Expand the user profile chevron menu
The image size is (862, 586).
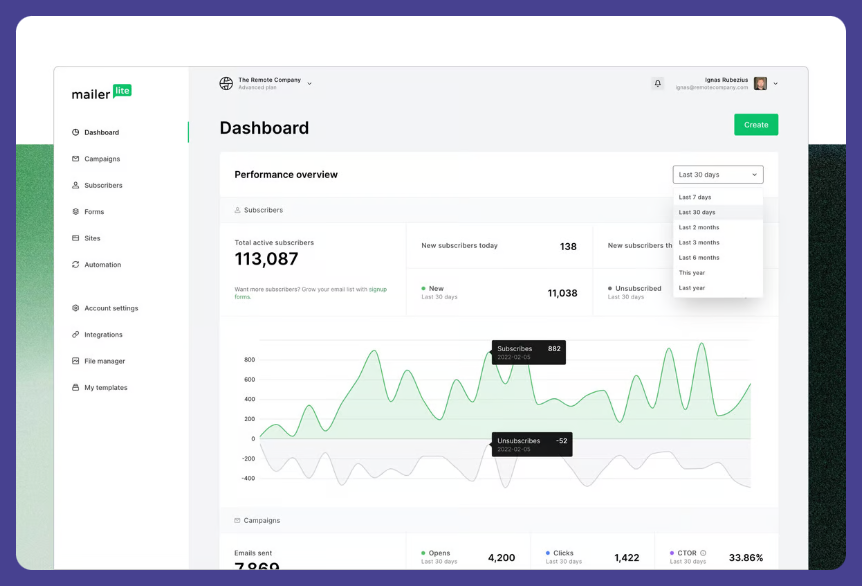776,84
